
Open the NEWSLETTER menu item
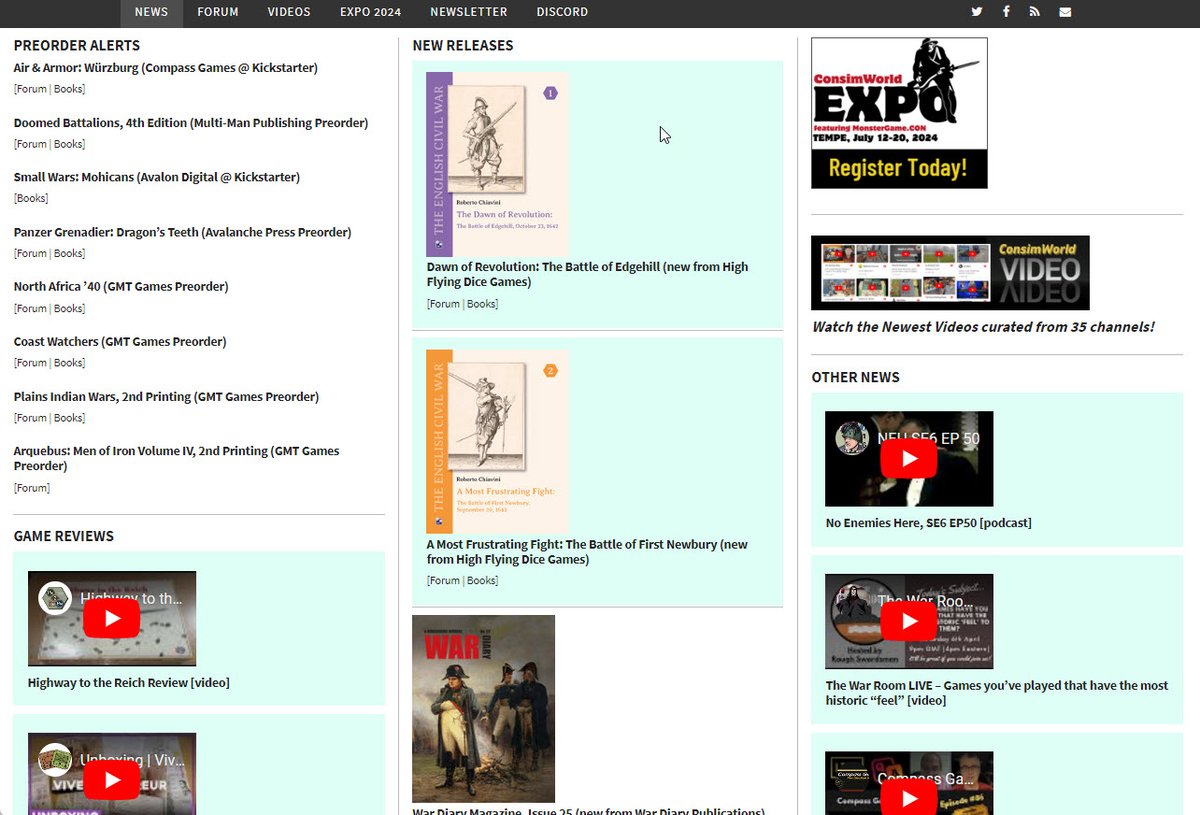coord(469,12)
